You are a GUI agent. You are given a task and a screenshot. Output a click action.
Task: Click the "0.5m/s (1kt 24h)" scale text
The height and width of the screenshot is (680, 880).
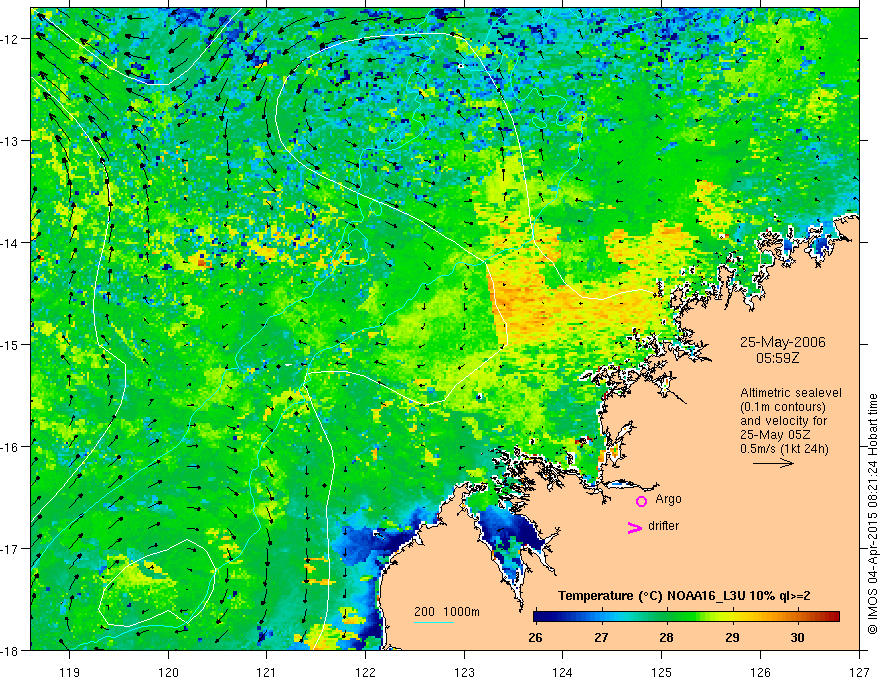pos(784,449)
